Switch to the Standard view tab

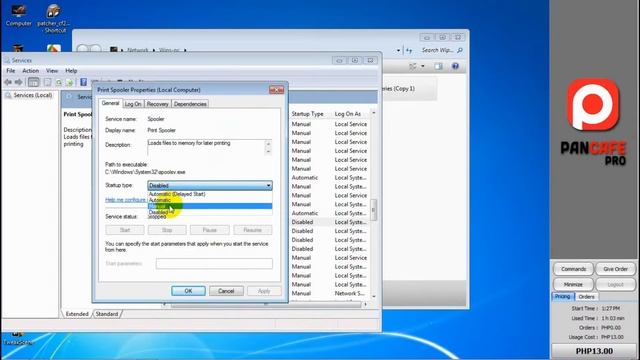(x=107, y=314)
